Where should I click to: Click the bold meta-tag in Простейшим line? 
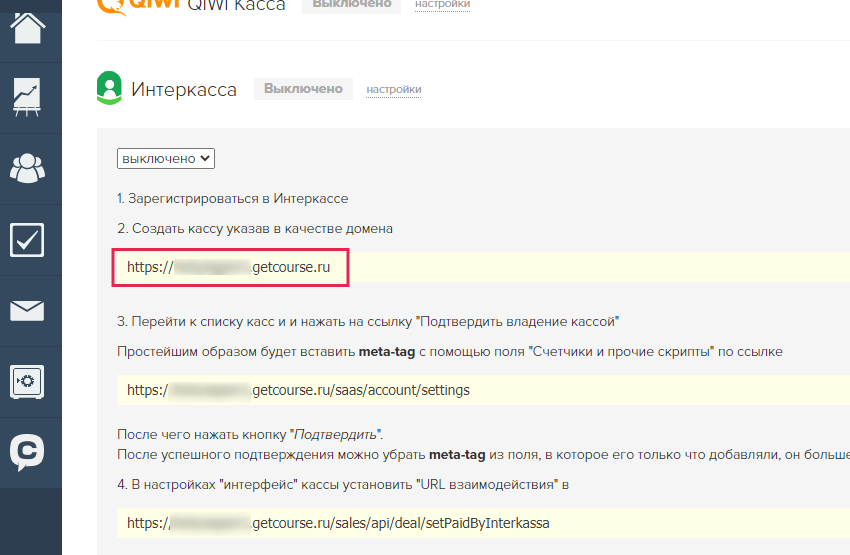pyautogui.click(x=387, y=352)
